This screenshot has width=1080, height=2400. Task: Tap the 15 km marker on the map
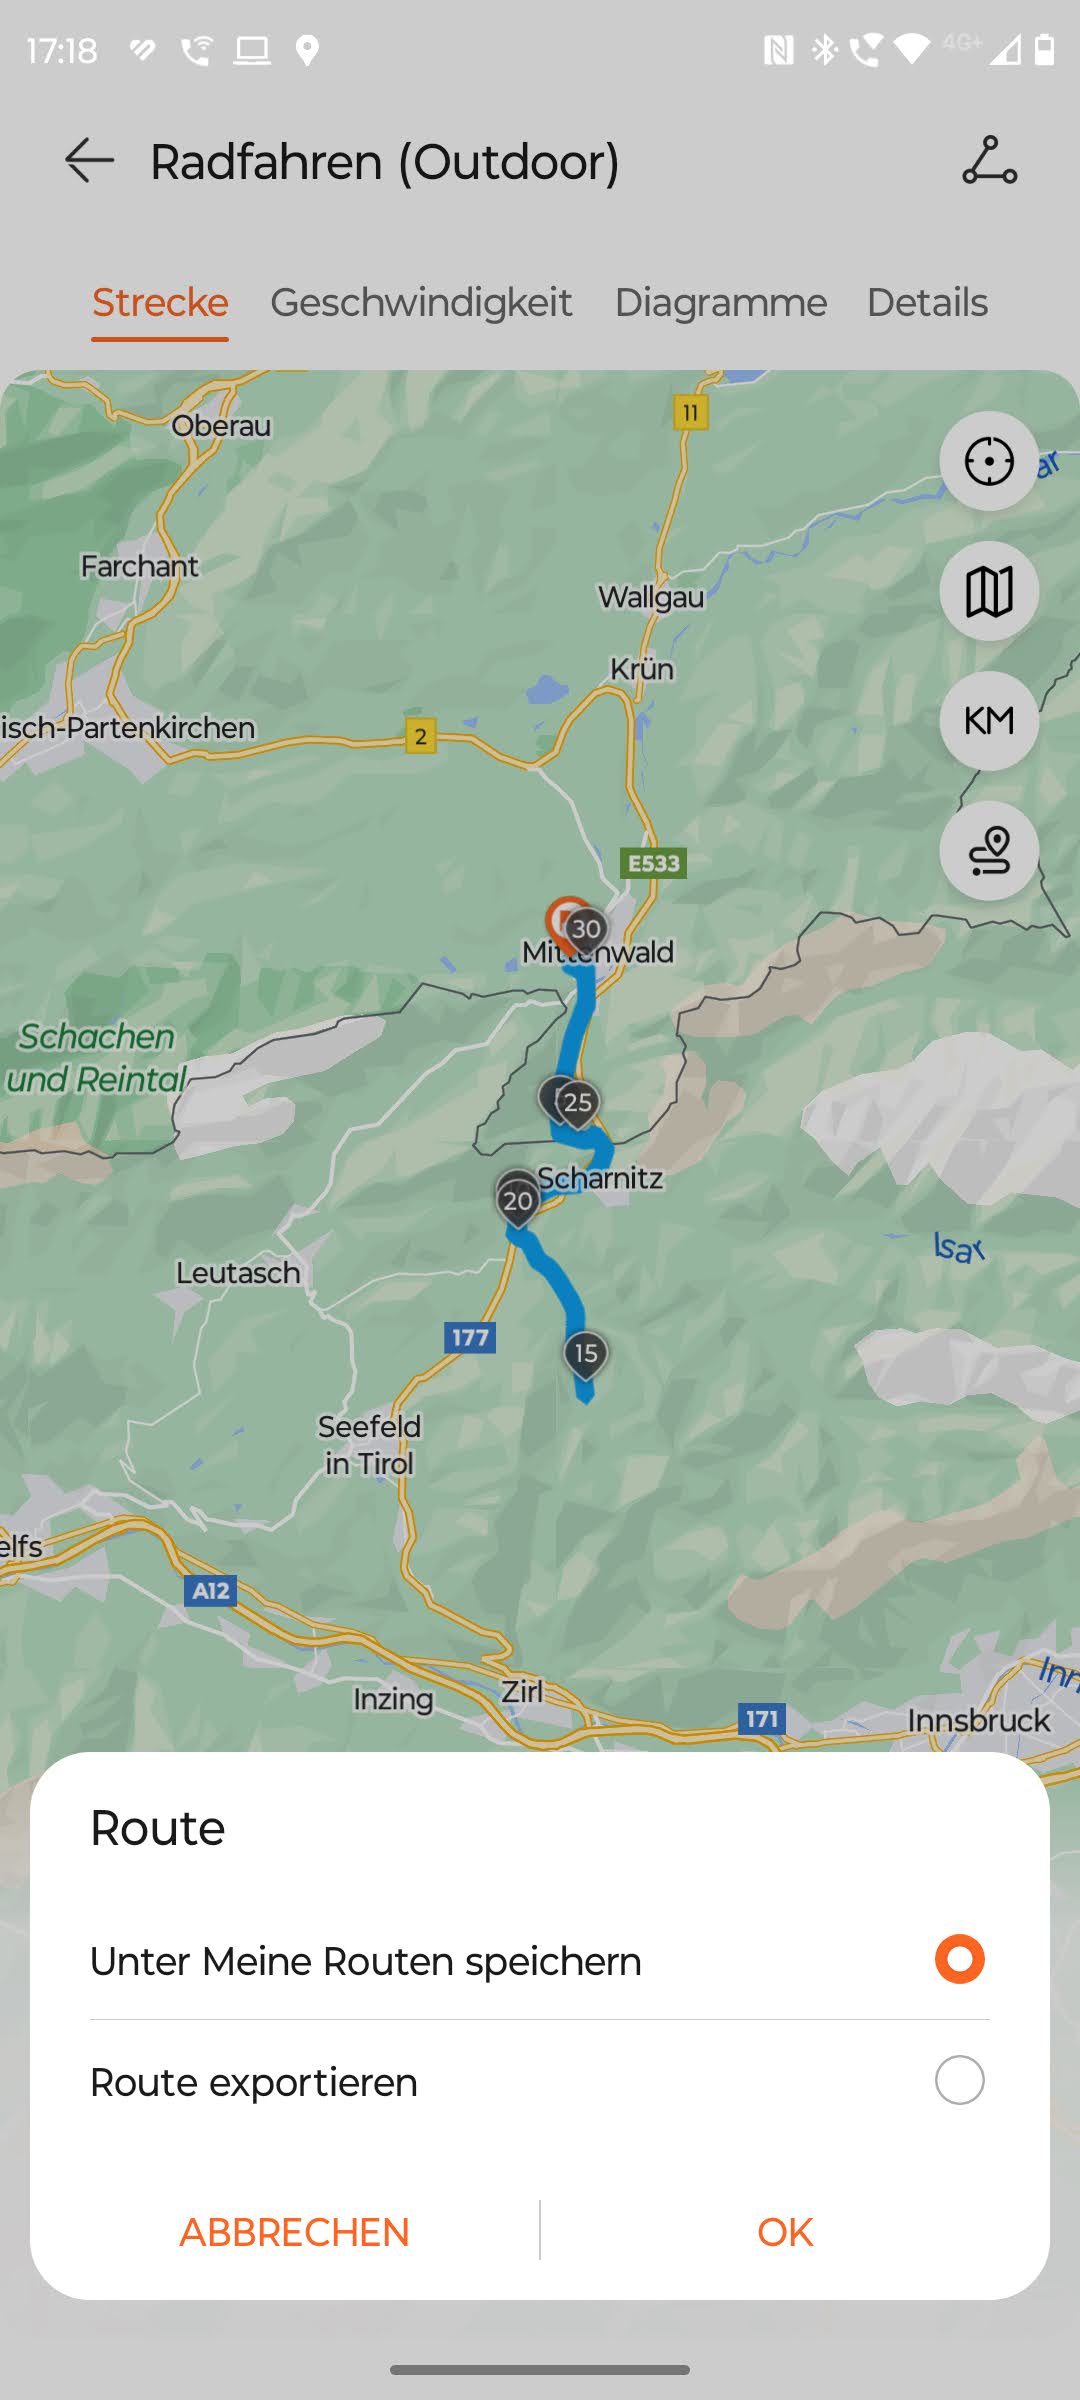coord(586,1355)
